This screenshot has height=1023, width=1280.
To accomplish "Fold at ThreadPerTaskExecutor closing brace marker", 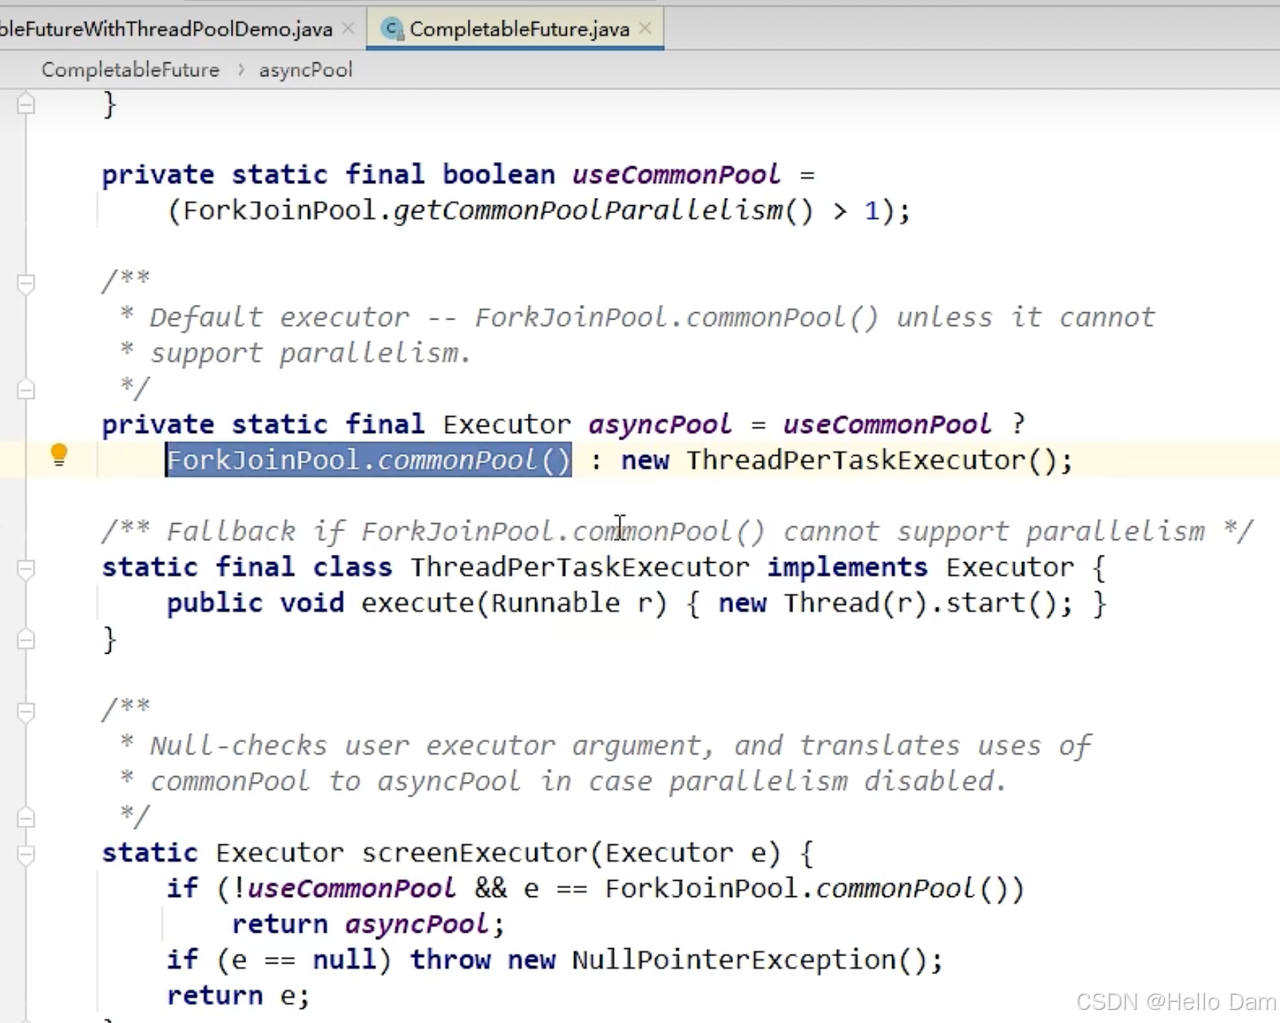I will 27,639.
